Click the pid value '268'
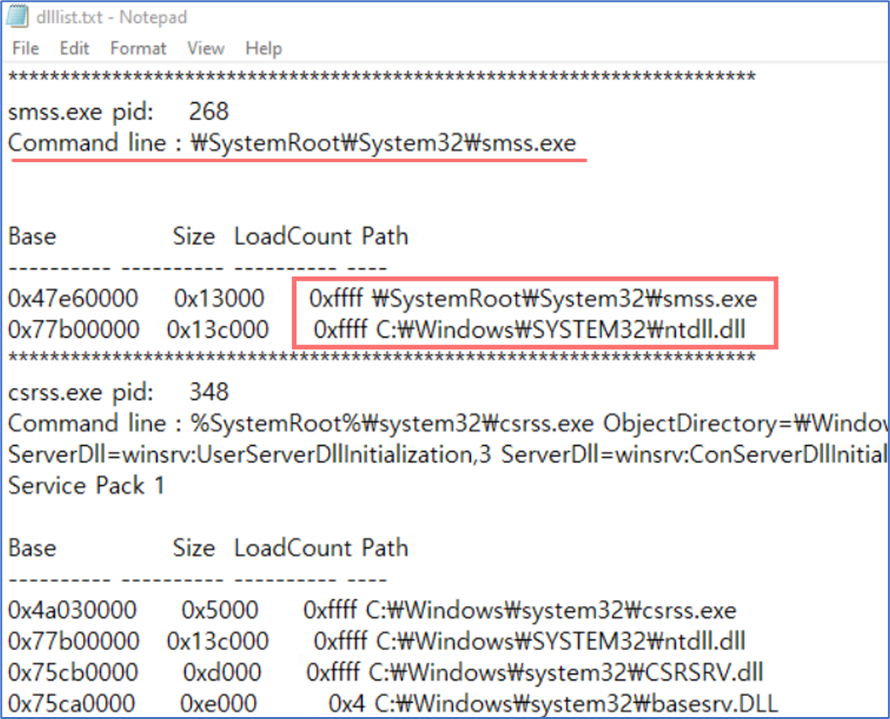 click(x=208, y=111)
